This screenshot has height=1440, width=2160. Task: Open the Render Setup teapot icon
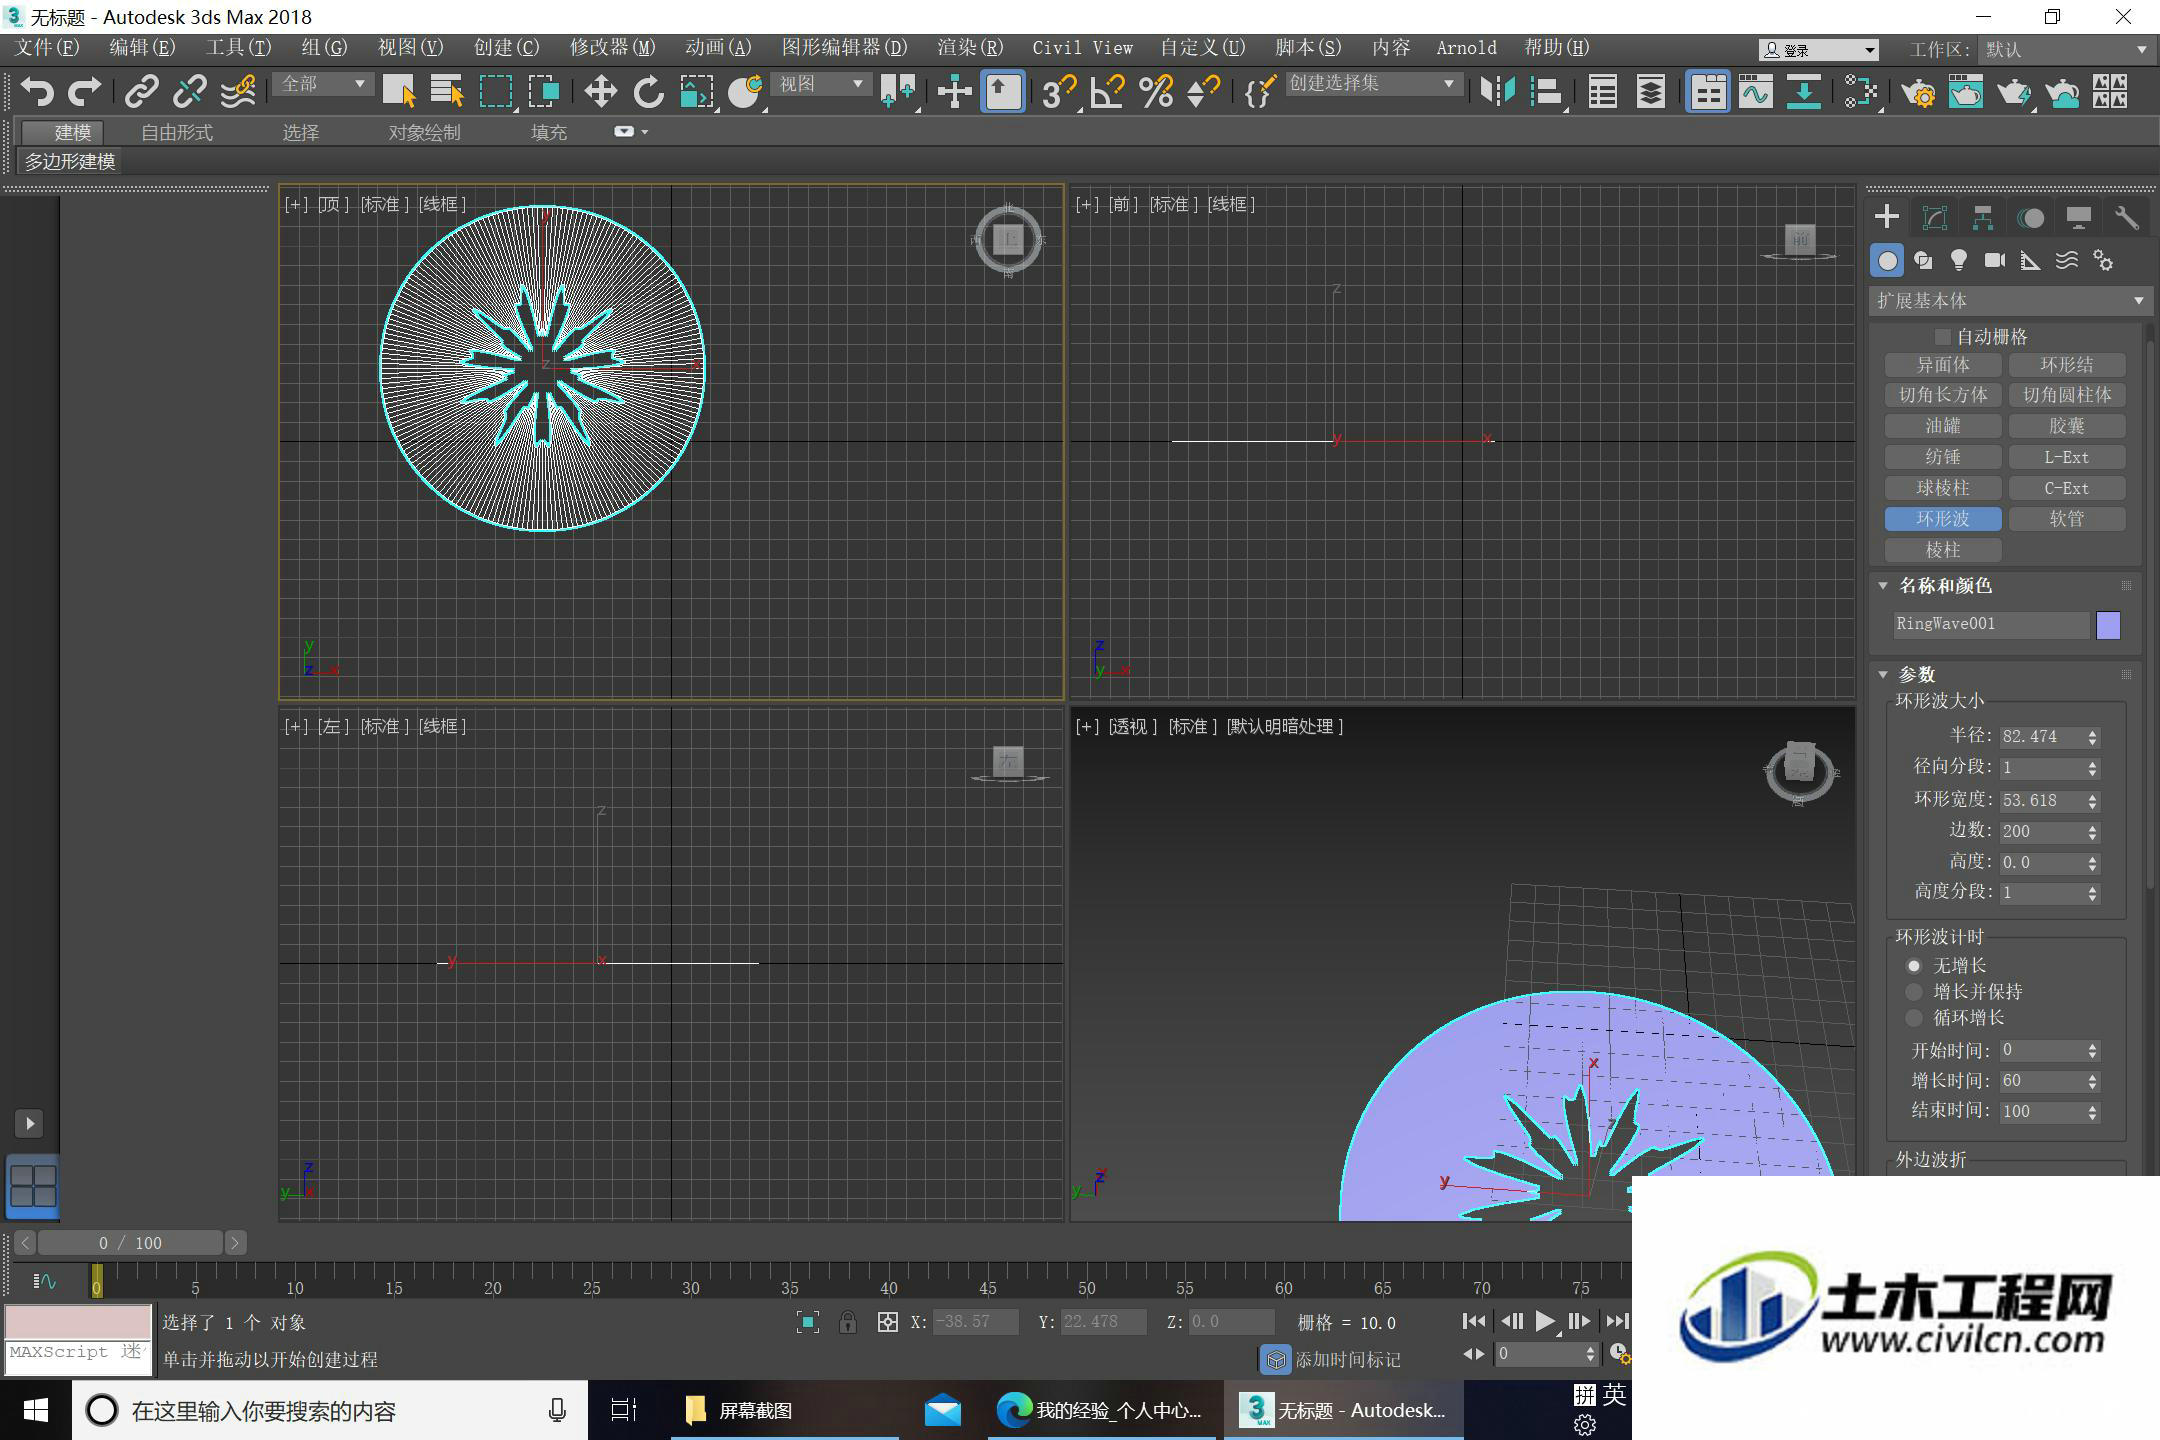tap(1919, 92)
